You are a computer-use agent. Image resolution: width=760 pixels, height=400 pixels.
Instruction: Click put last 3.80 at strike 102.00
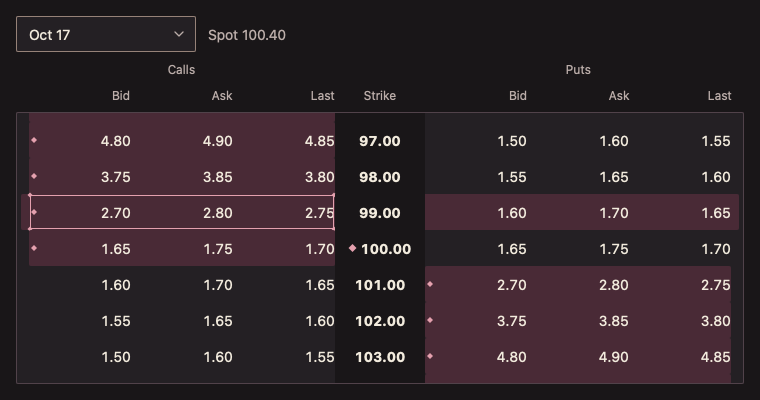click(x=716, y=321)
